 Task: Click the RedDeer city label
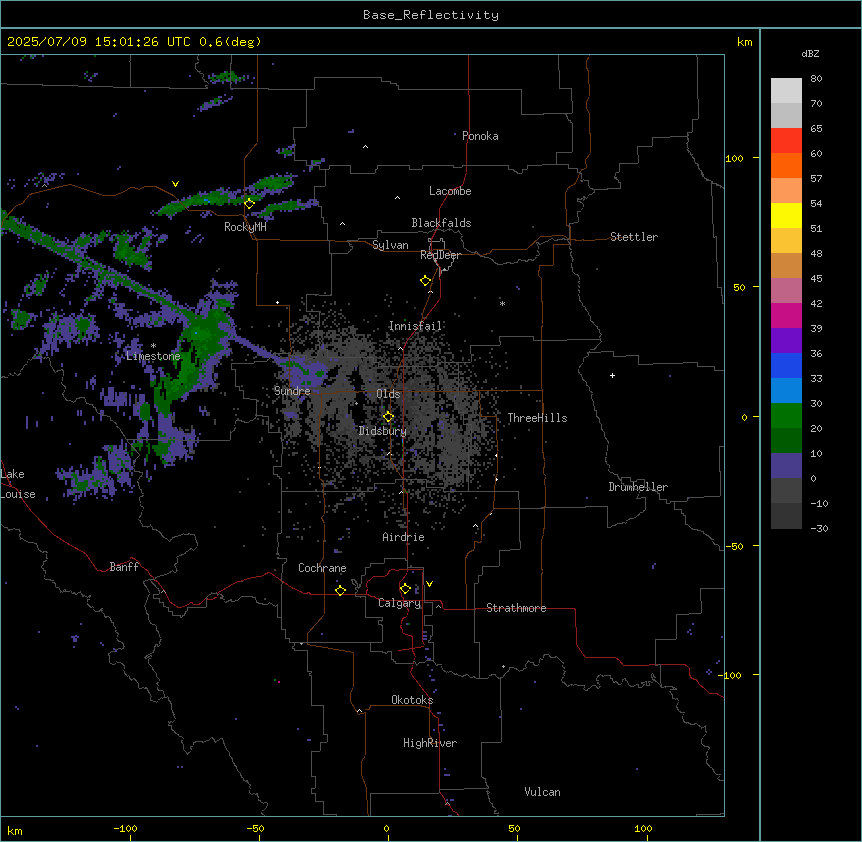(440, 255)
